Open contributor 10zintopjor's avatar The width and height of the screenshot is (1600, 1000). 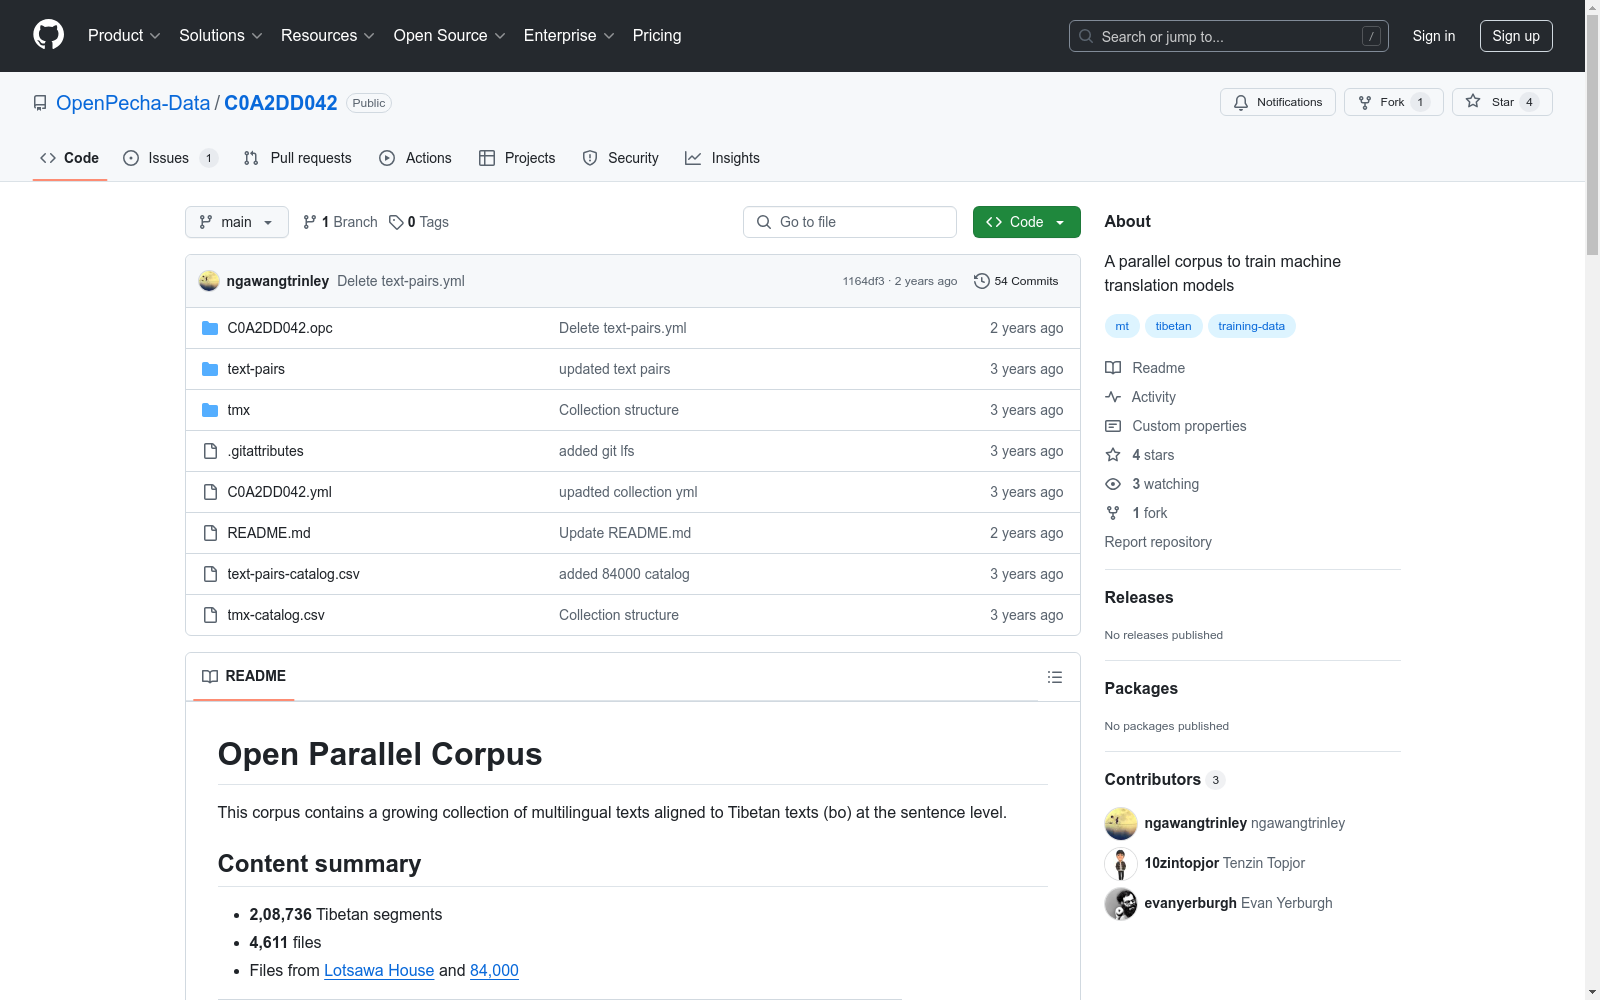(x=1121, y=863)
